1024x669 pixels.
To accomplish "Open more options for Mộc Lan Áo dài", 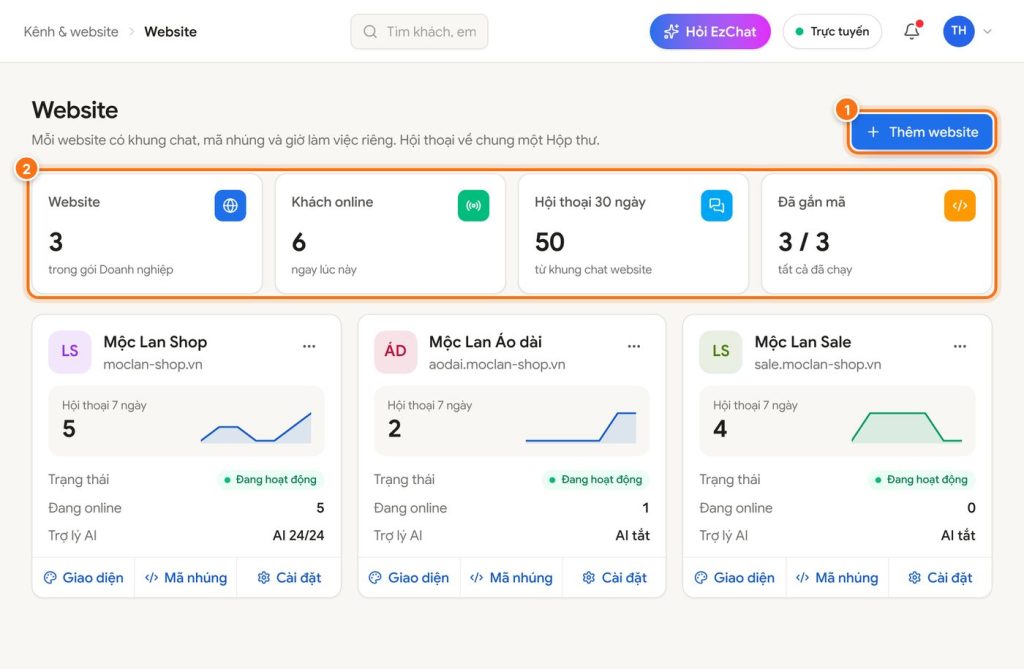I will (x=634, y=346).
